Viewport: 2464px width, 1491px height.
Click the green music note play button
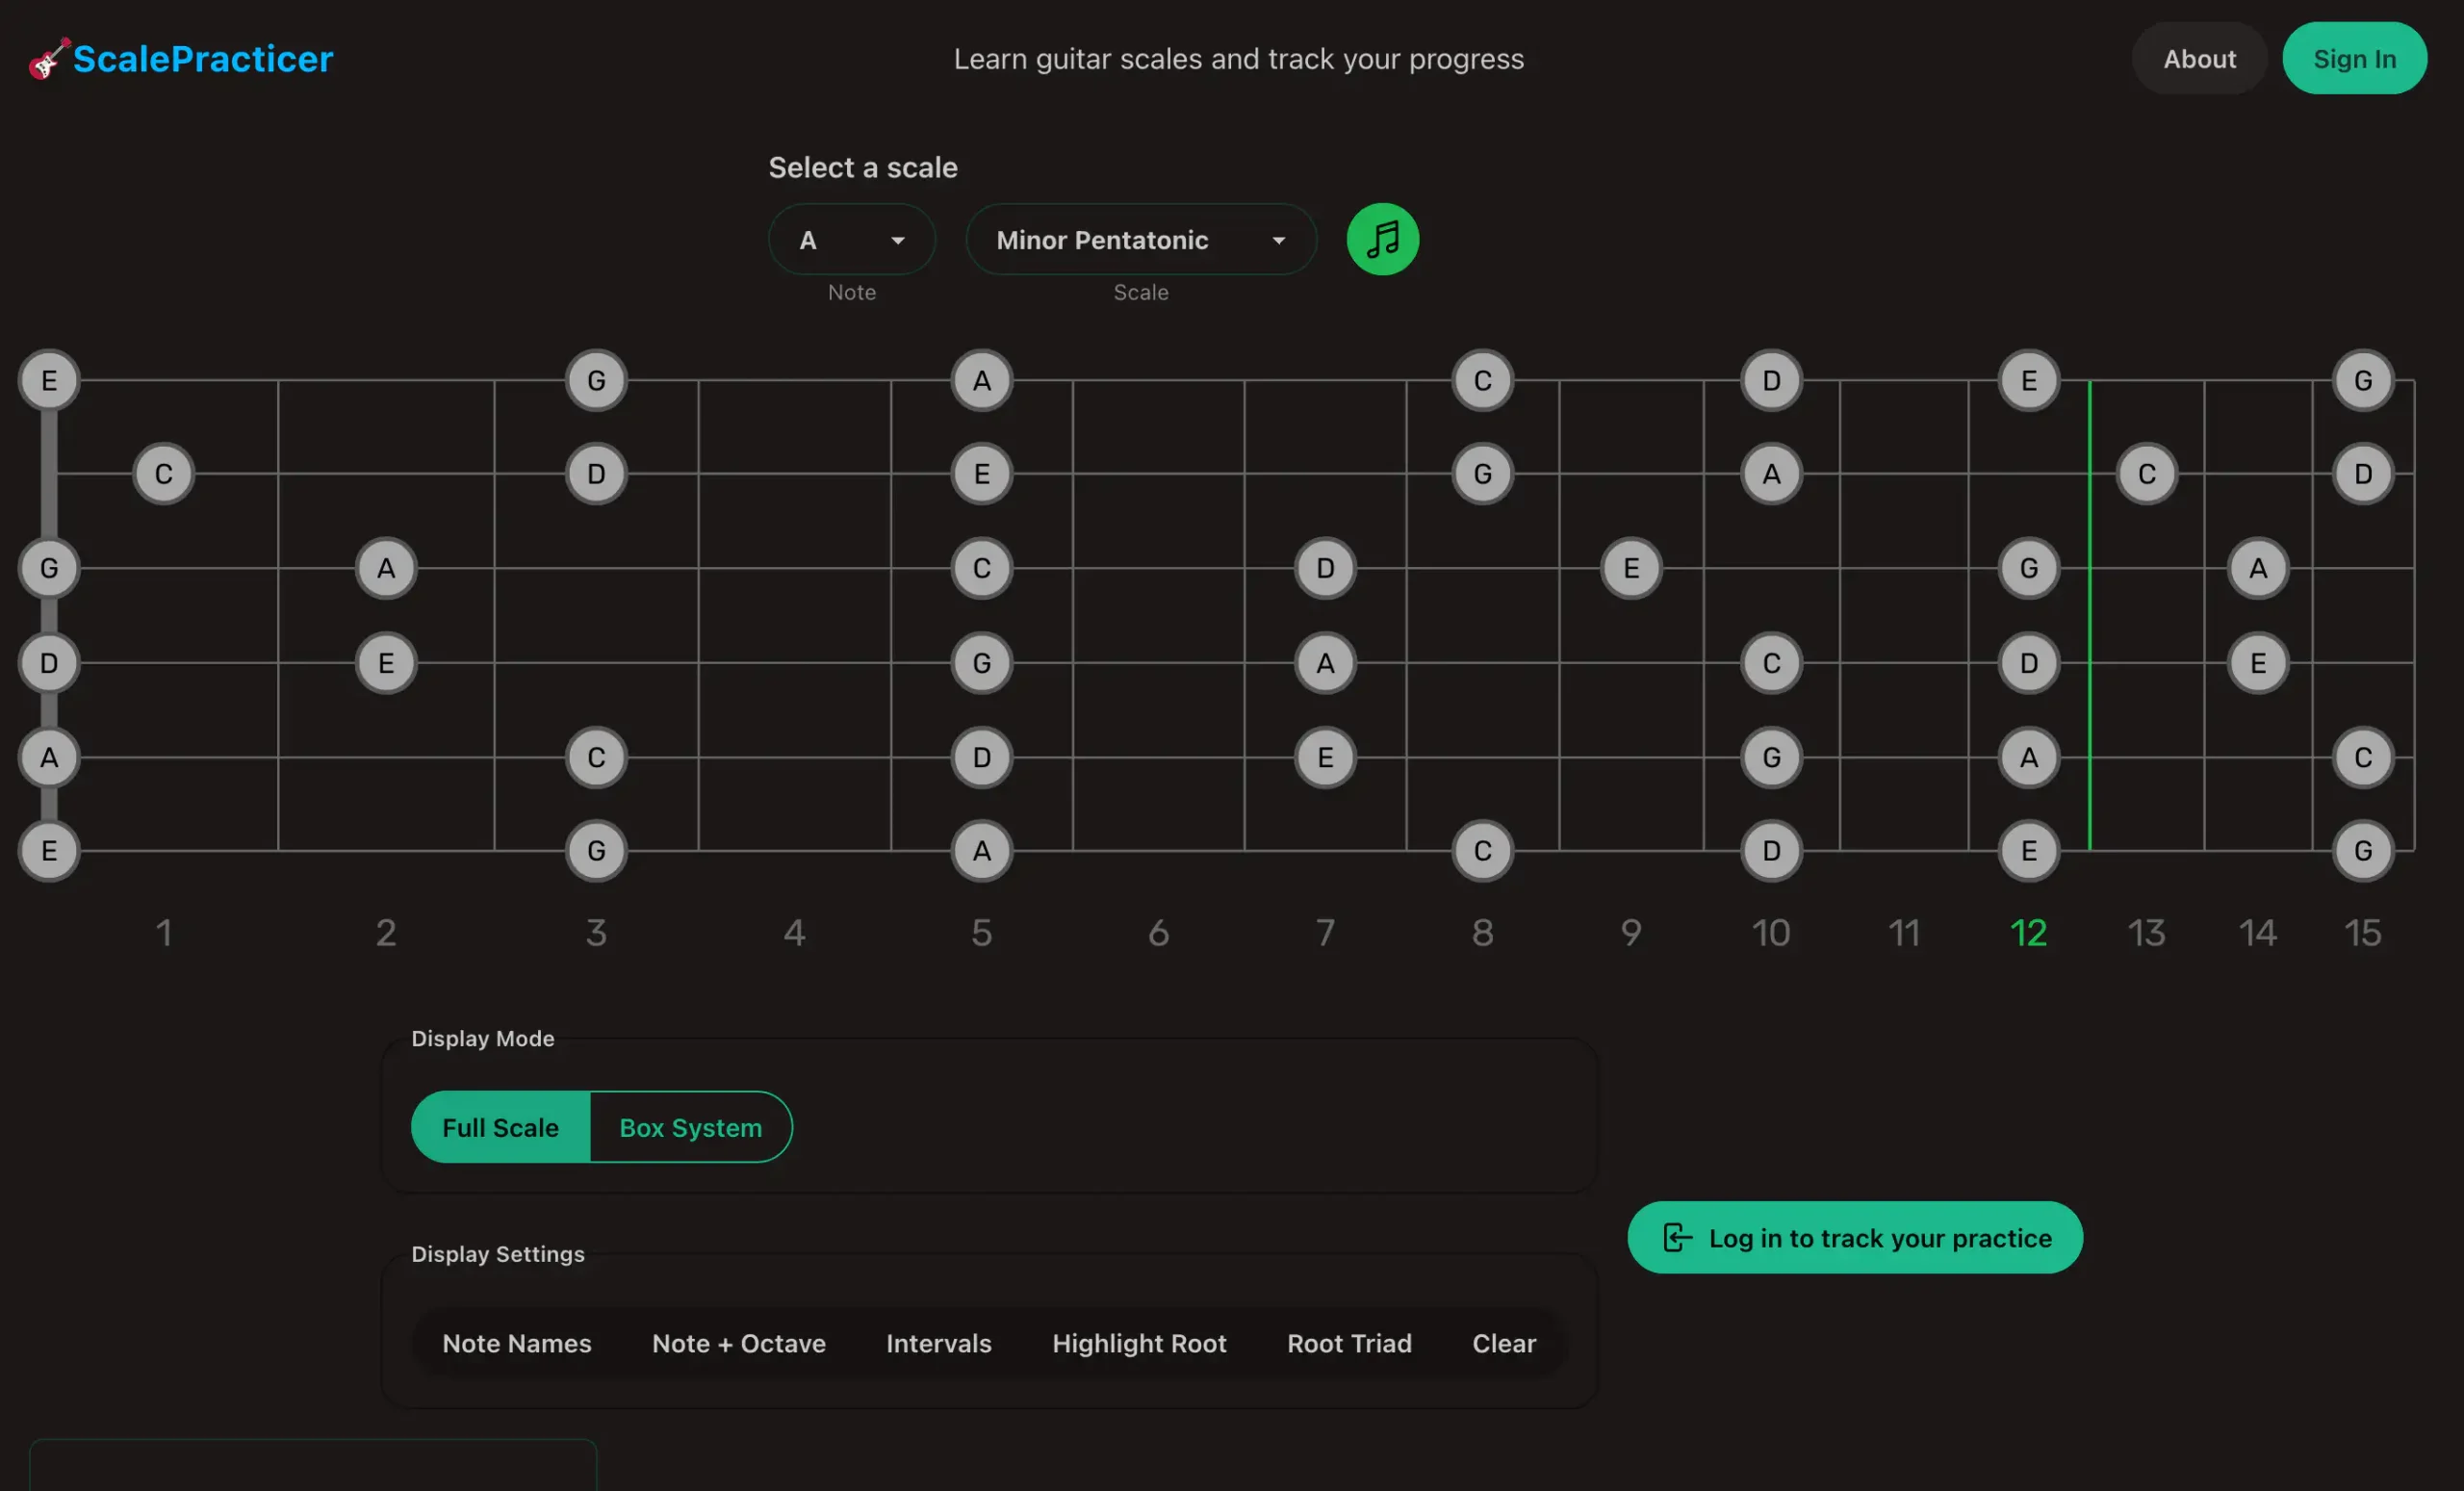[1382, 240]
